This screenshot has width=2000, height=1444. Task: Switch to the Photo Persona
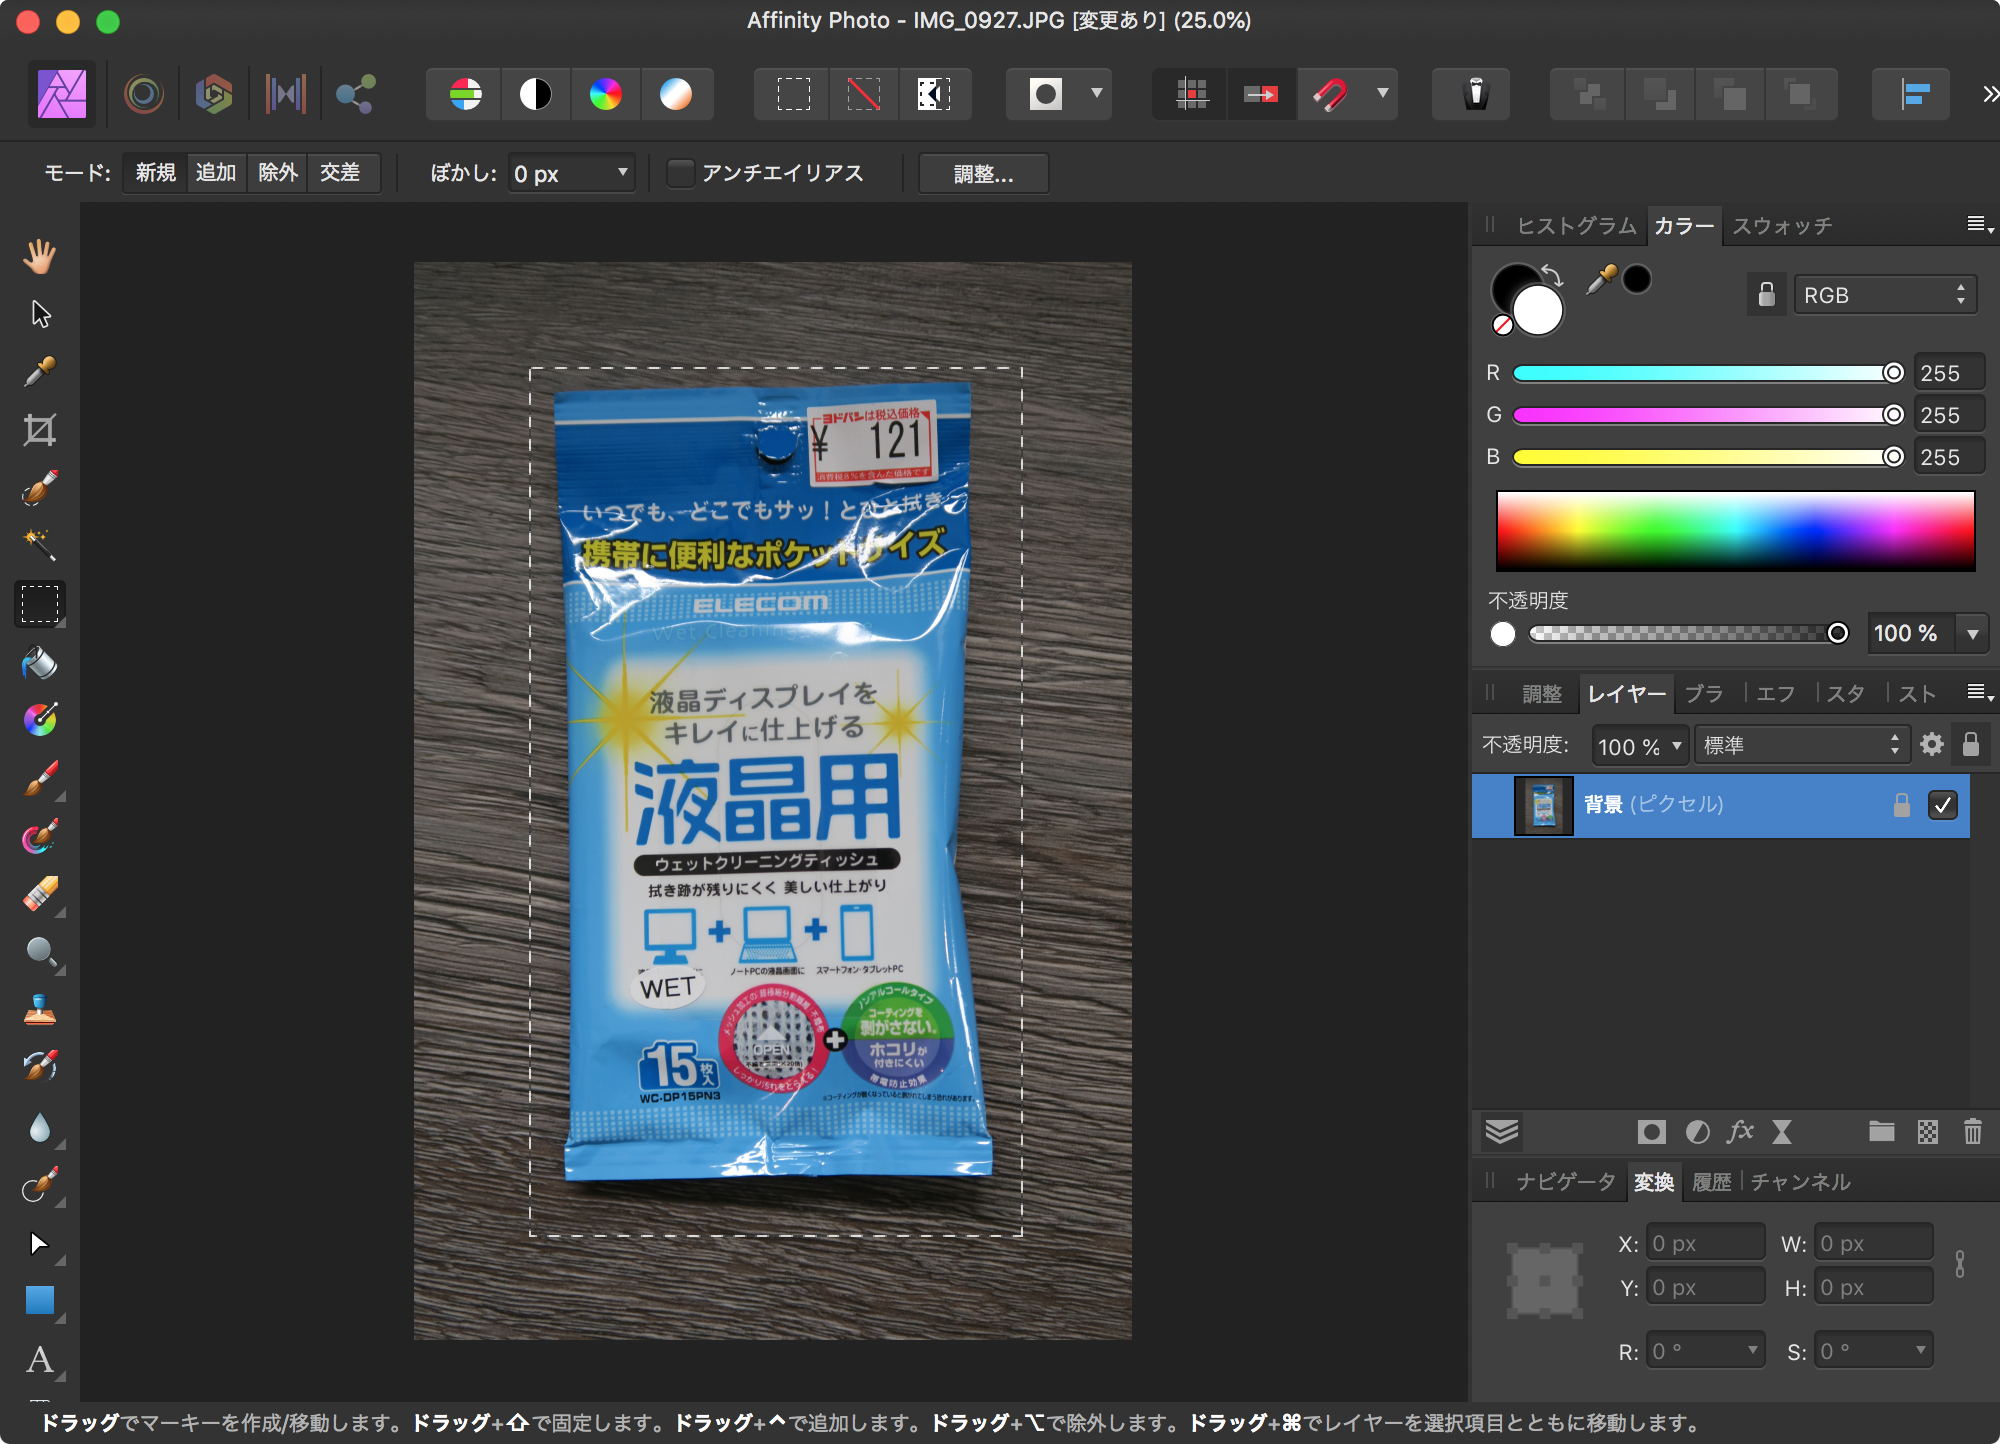coord(62,94)
